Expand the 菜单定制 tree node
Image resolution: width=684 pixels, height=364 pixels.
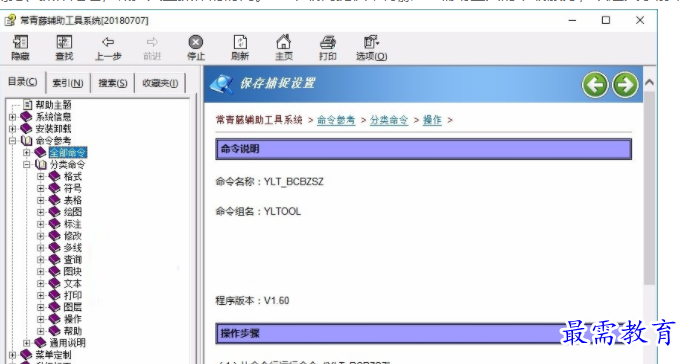(x=13, y=355)
